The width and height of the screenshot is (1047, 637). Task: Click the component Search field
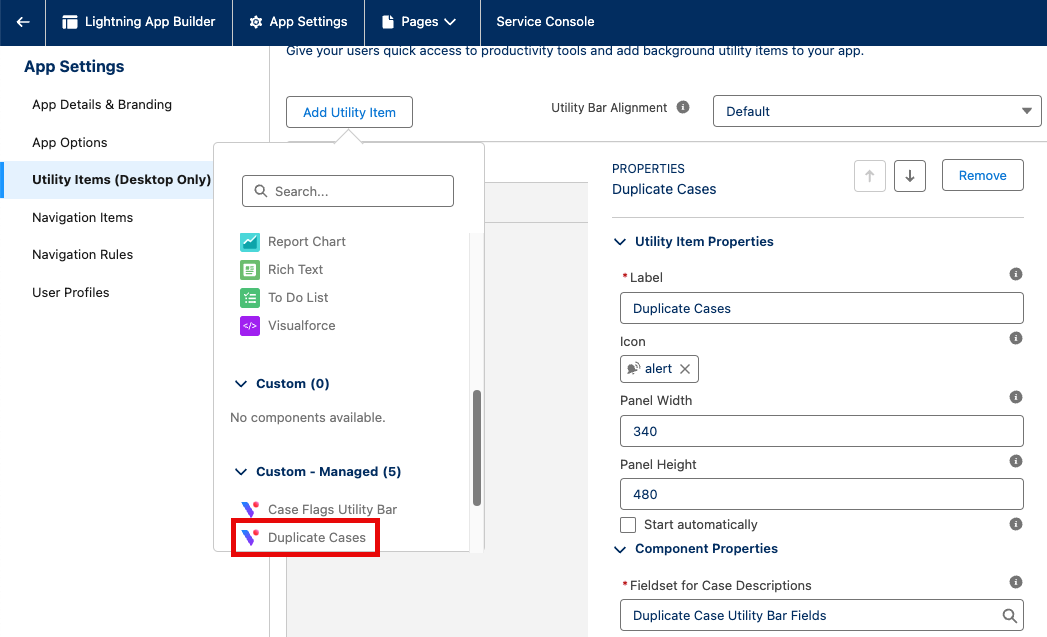point(348,191)
